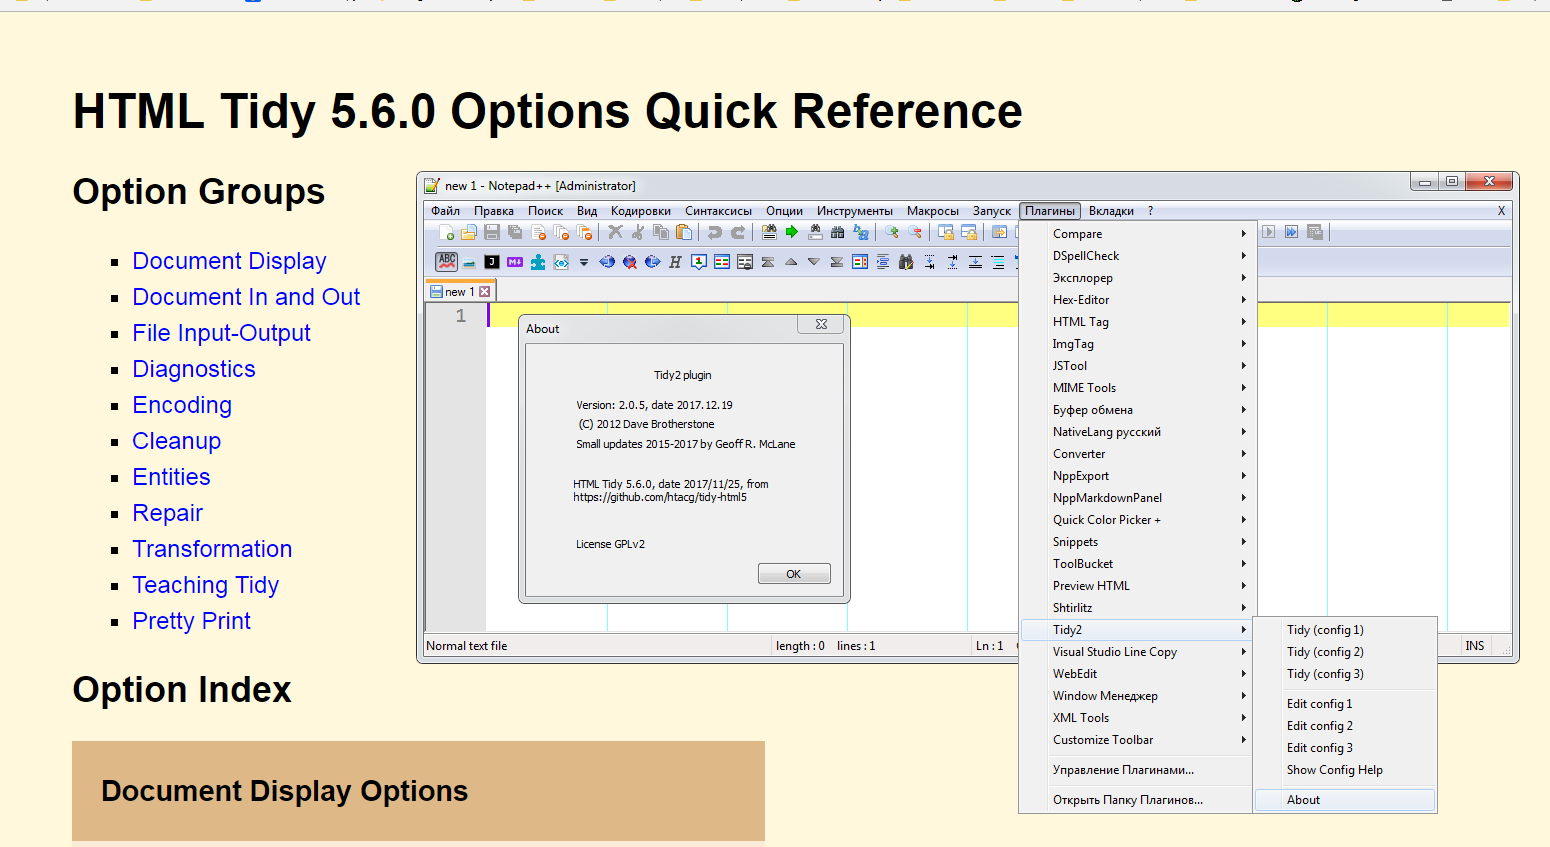The width and height of the screenshot is (1550, 847).
Task: Click the purple Markdown M icon
Action: click(515, 262)
